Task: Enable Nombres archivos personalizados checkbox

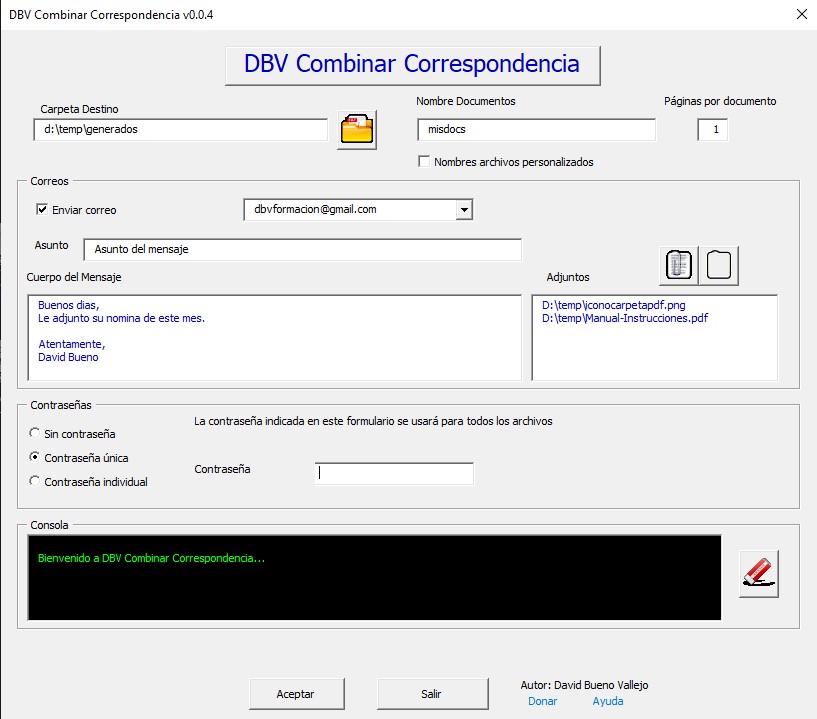Action: click(x=424, y=162)
